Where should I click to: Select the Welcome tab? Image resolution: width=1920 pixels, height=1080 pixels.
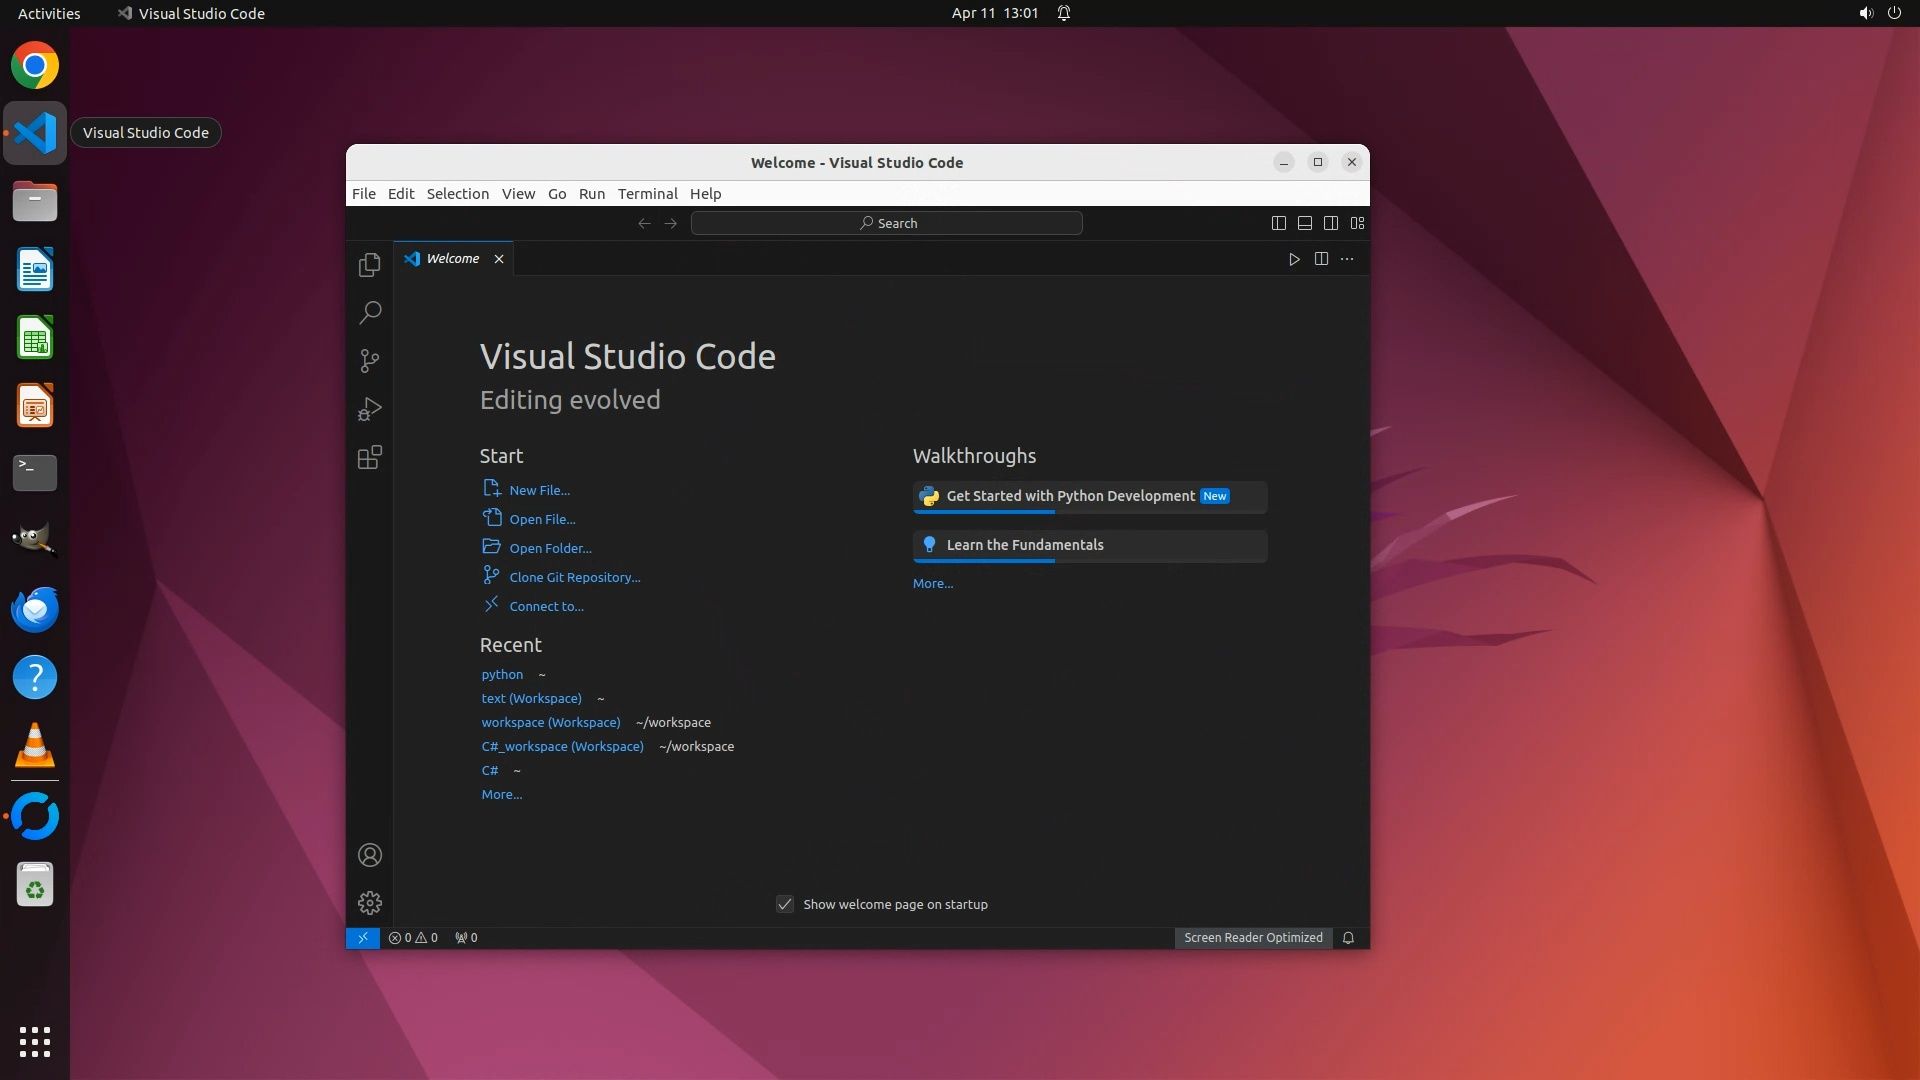(x=452, y=258)
